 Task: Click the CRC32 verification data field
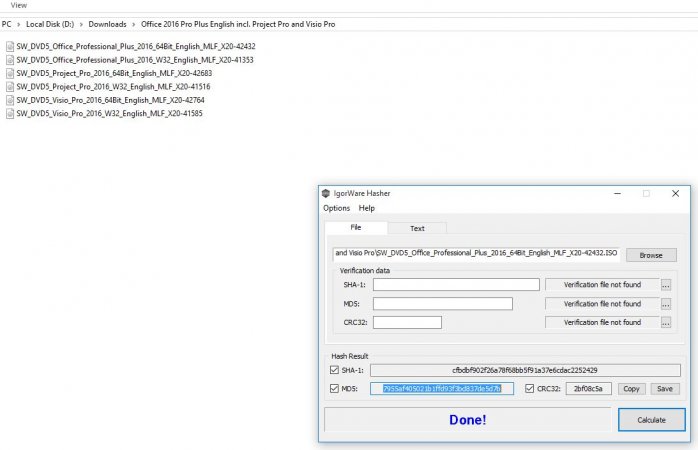407,323
